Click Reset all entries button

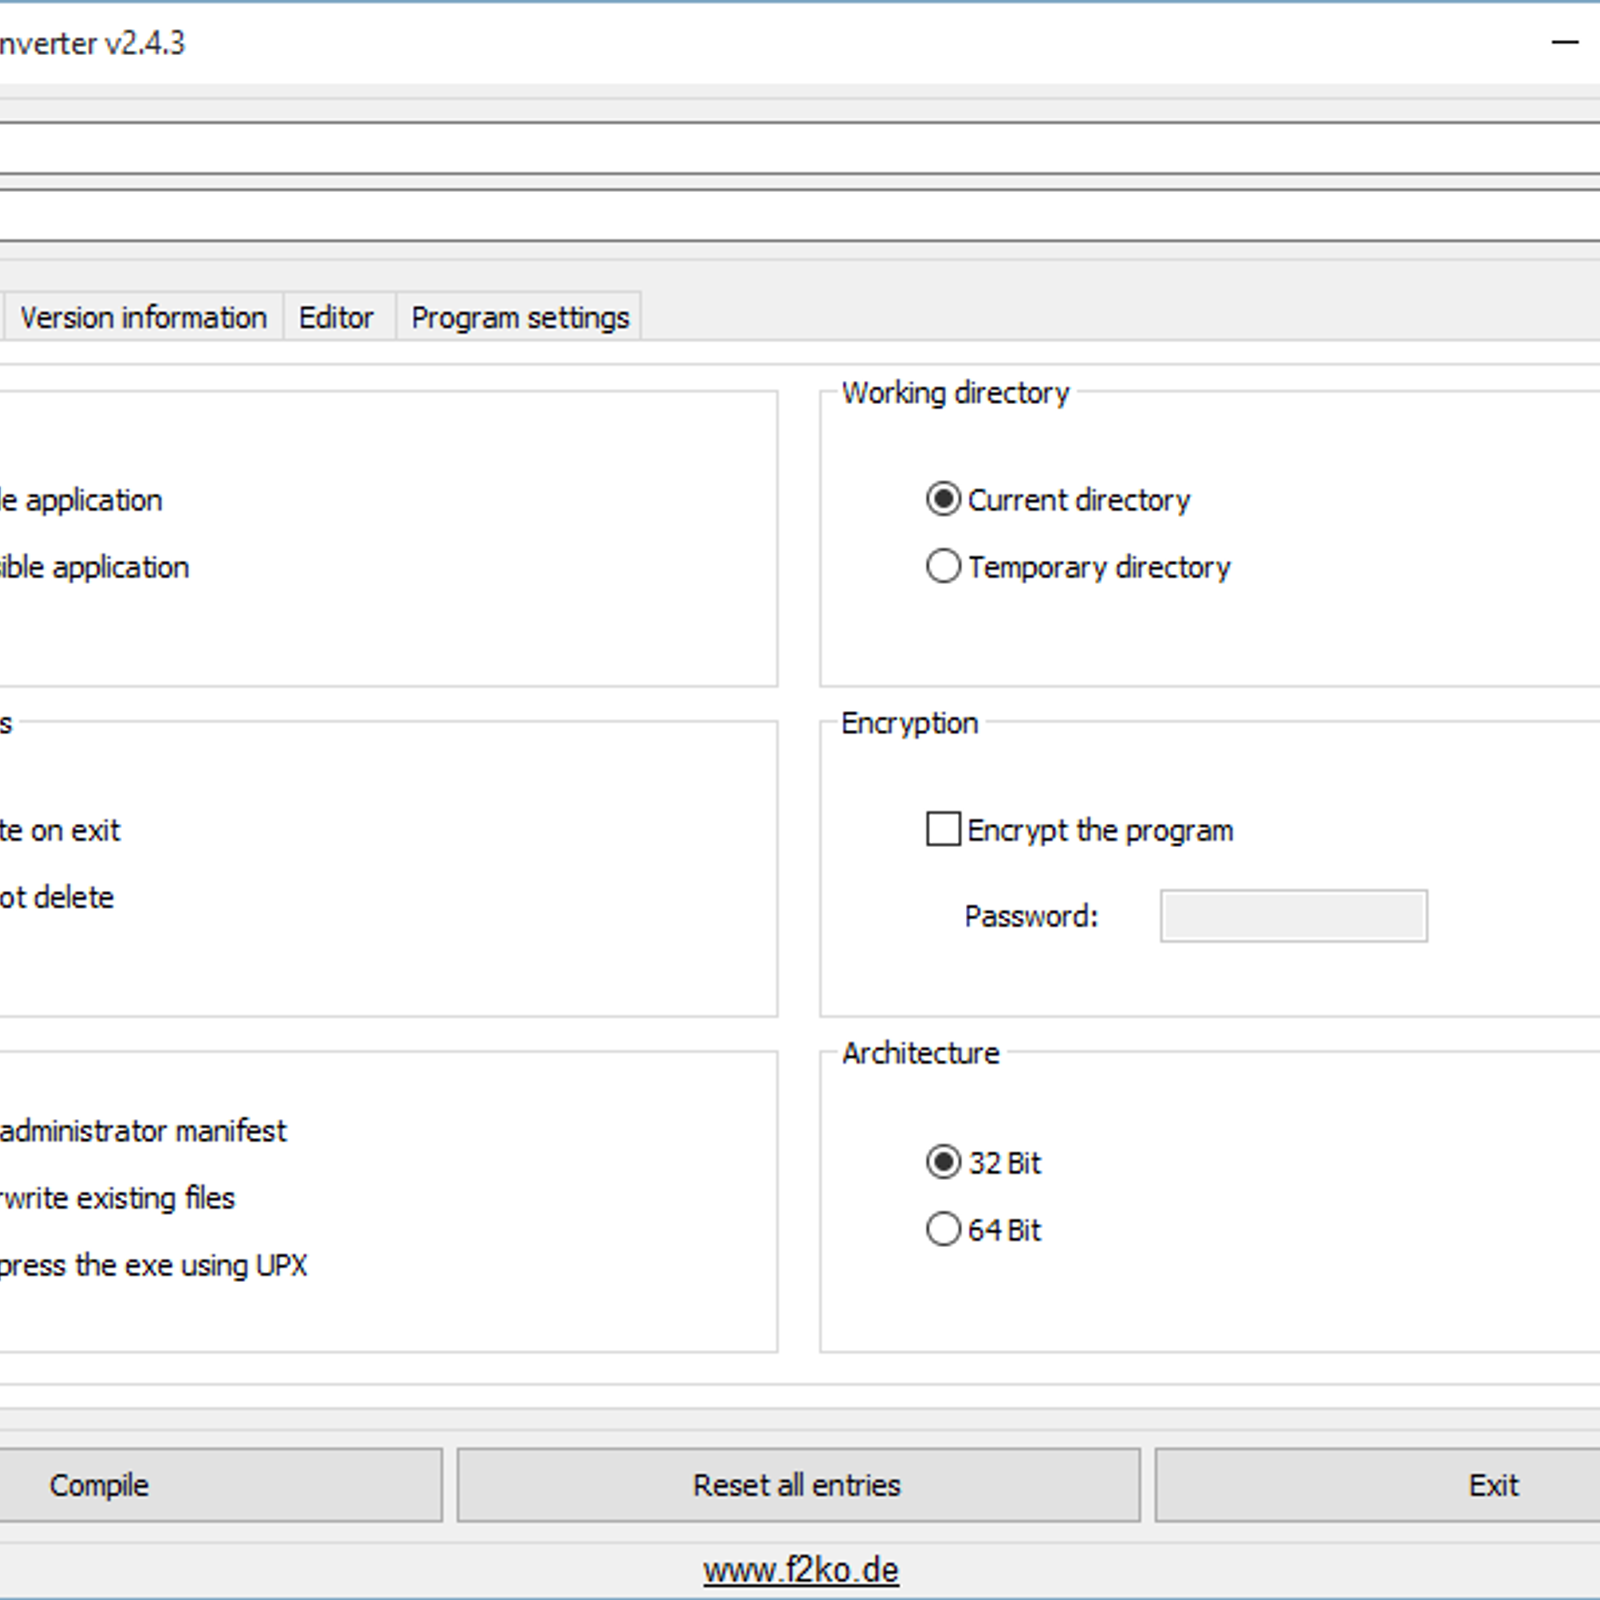pyautogui.click(x=798, y=1485)
